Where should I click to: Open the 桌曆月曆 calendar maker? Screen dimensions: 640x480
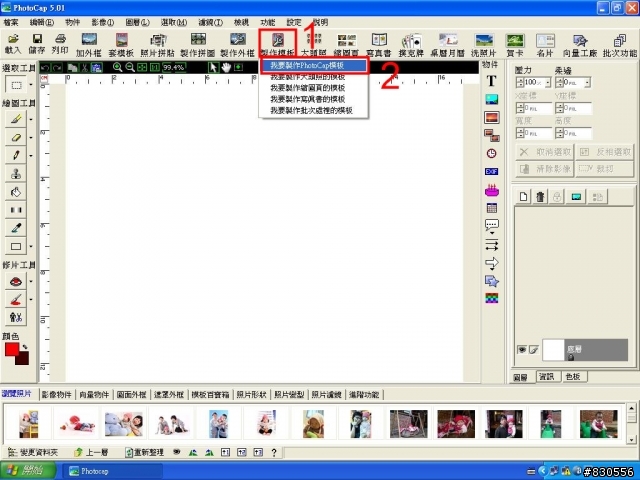pyautogui.click(x=447, y=44)
